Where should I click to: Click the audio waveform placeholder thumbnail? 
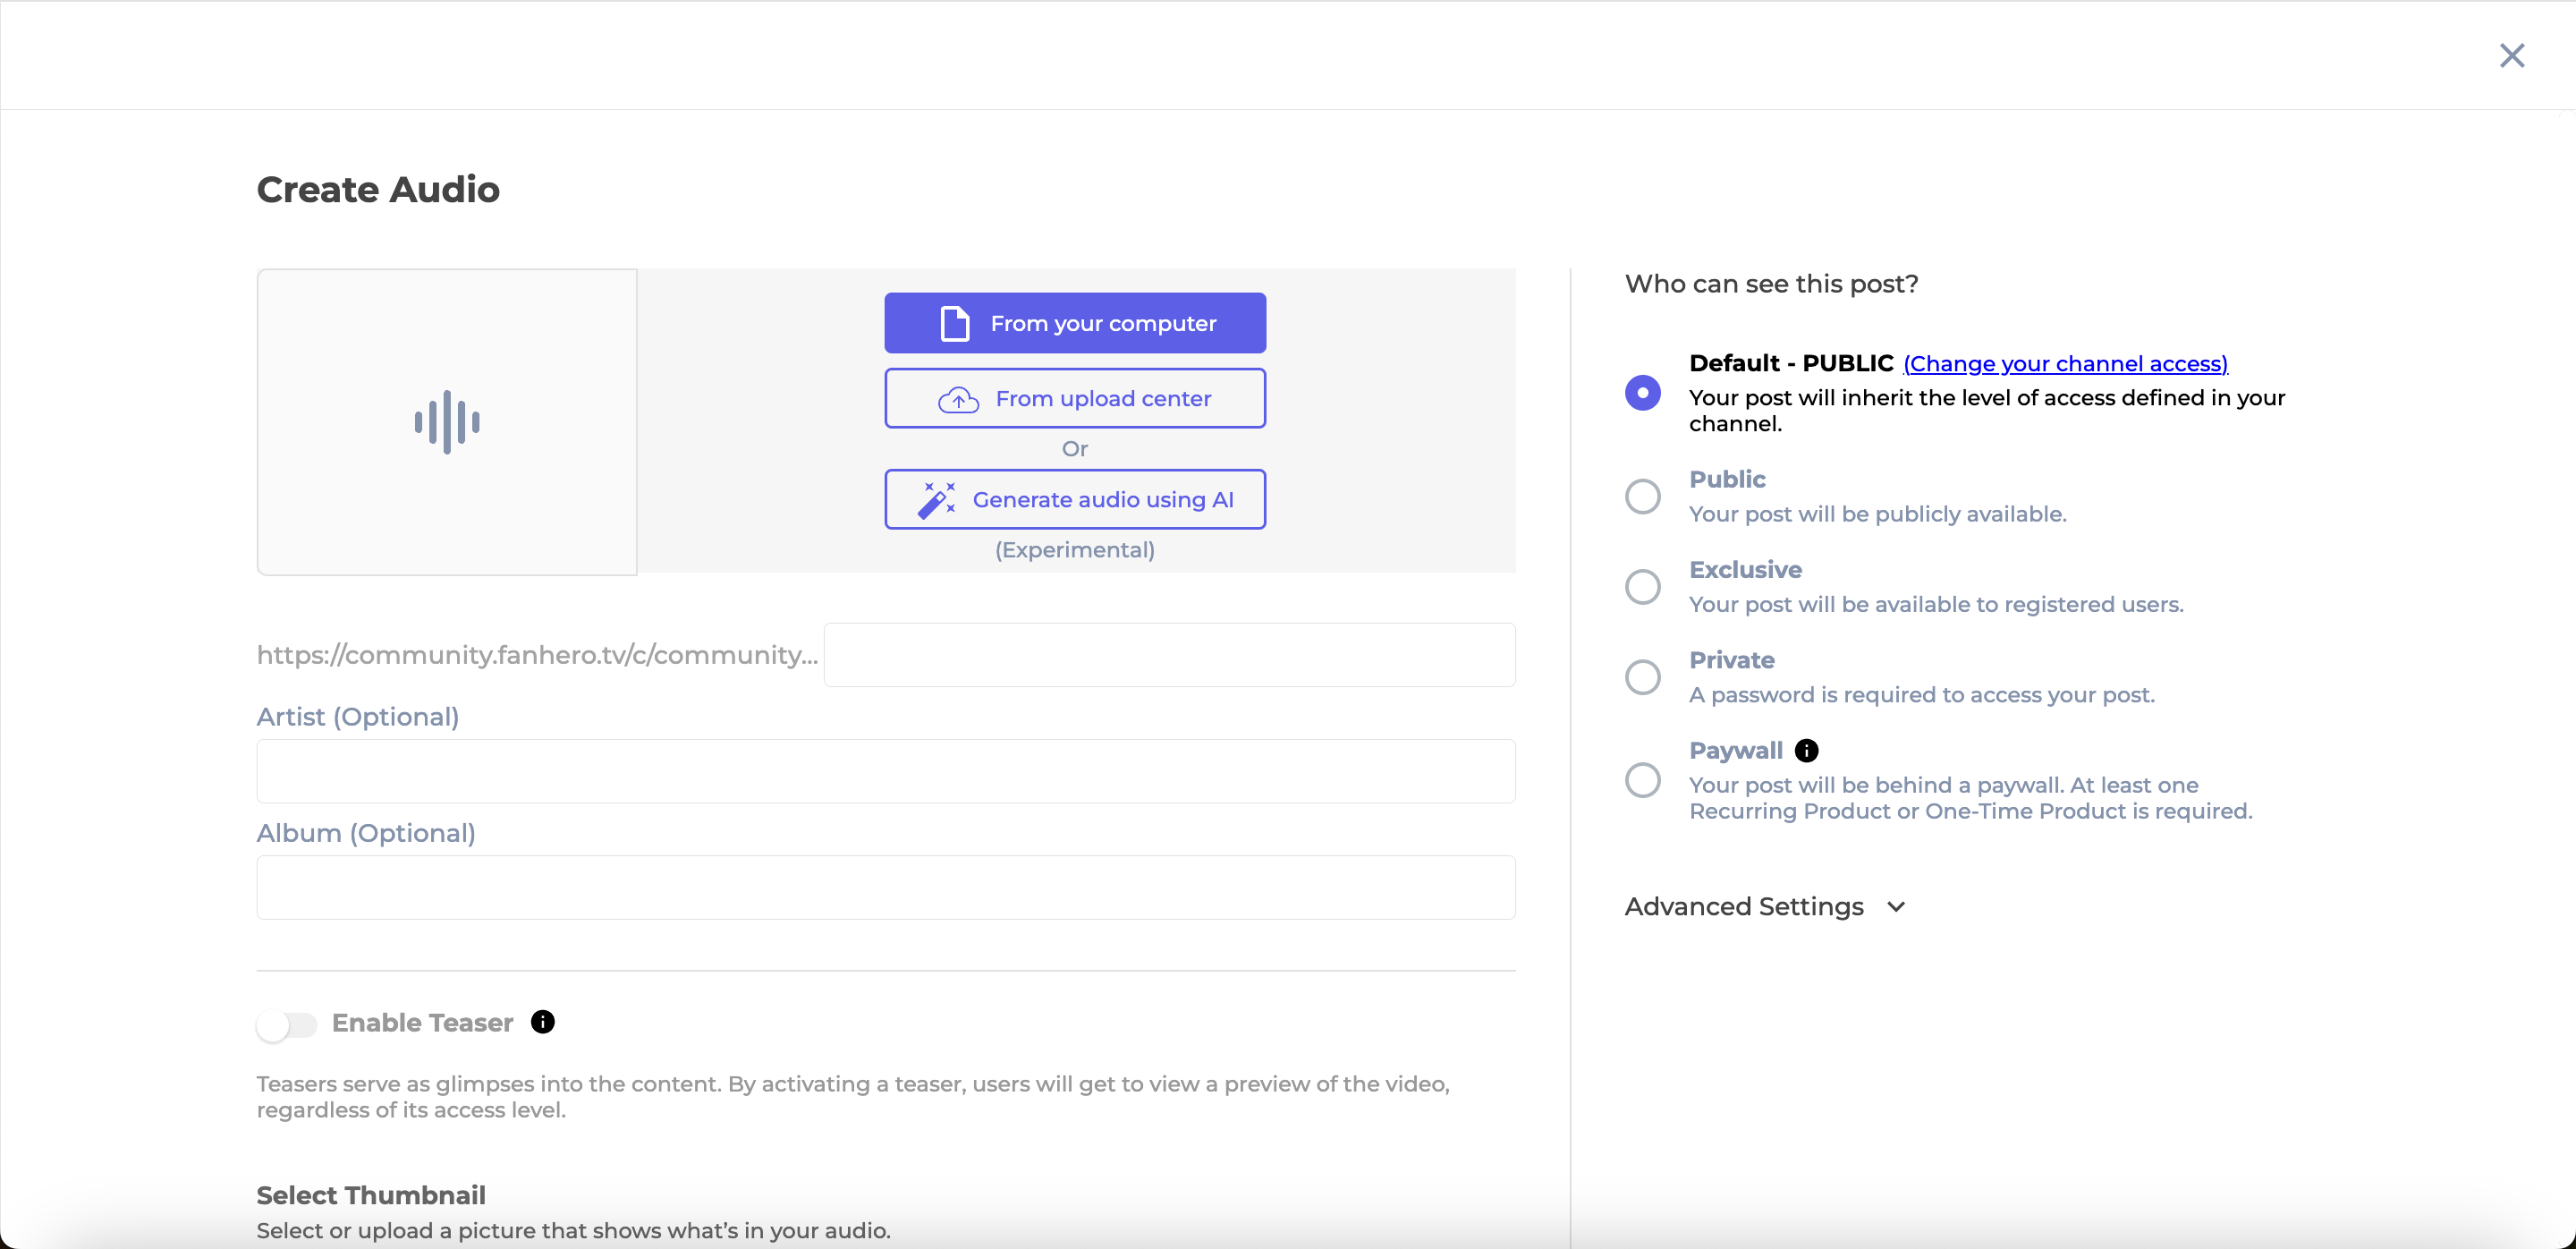tap(447, 422)
